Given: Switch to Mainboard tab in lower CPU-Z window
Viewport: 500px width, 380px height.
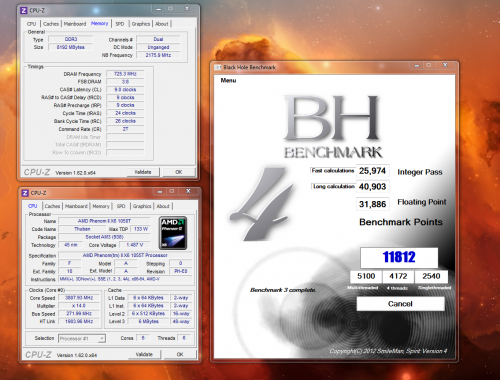Looking at the screenshot, I should (76, 206).
